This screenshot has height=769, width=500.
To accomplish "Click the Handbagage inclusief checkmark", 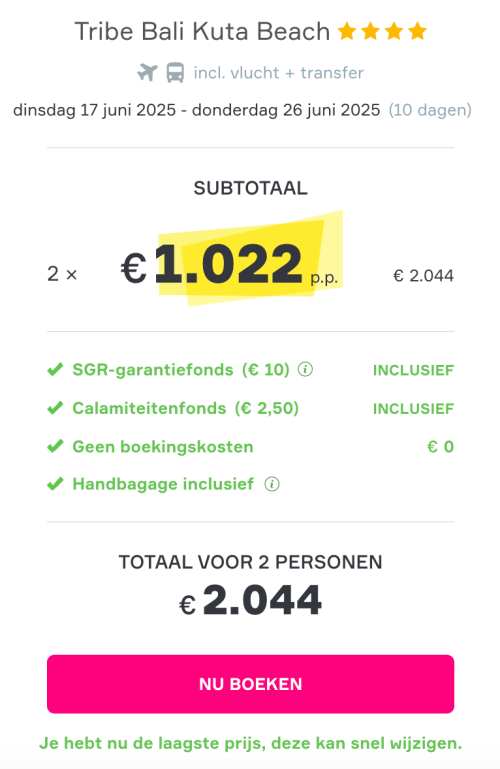I will (55, 484).
